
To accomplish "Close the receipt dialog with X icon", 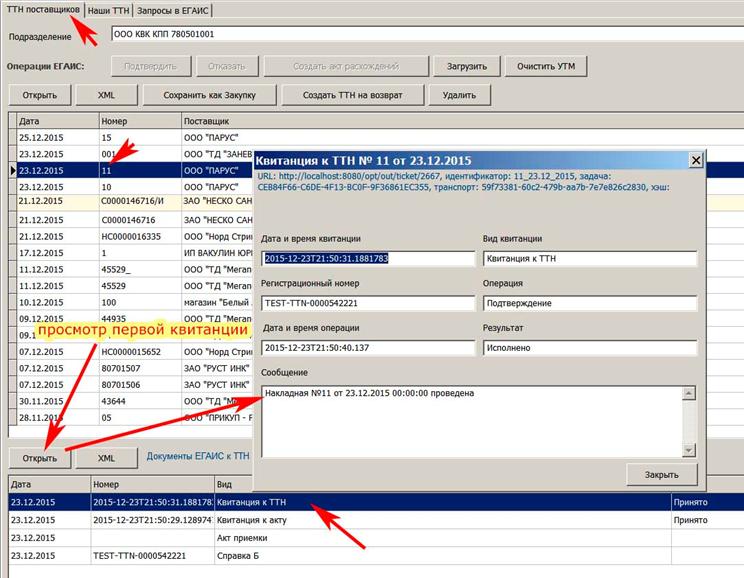I will [x=695, y=160].
